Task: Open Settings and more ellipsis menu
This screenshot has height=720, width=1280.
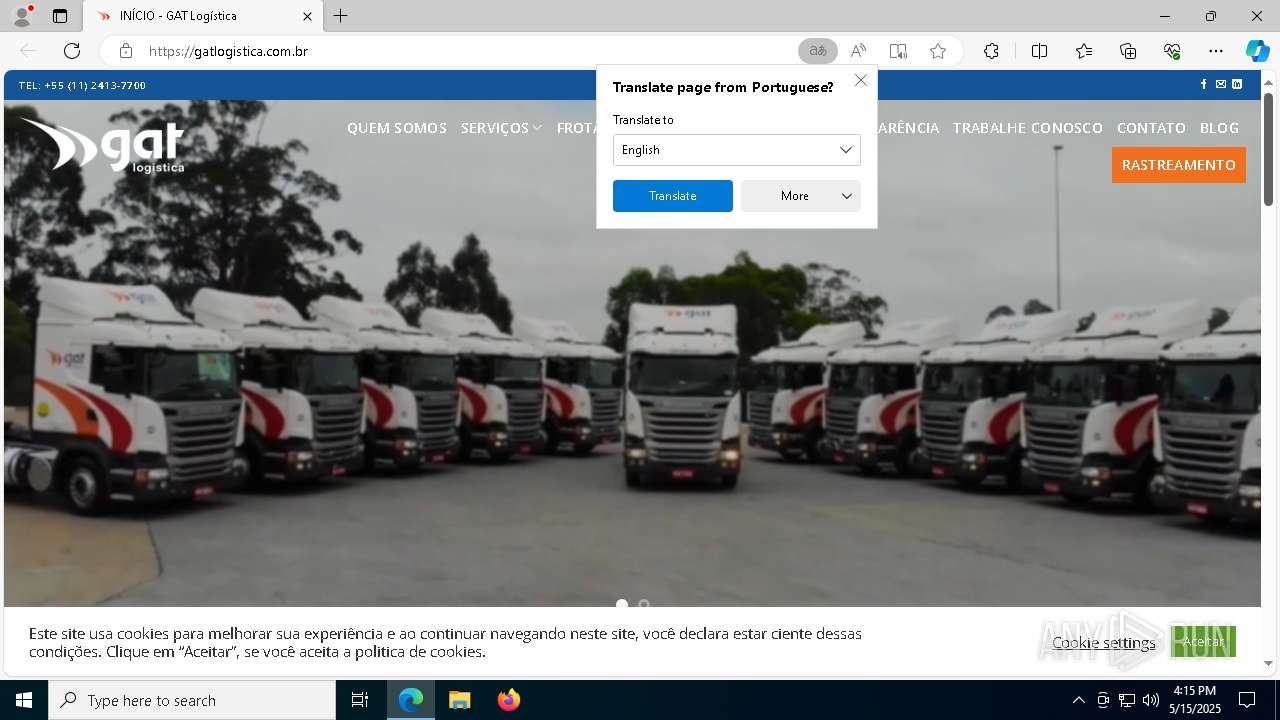Action: click(x=1216, y=51)
